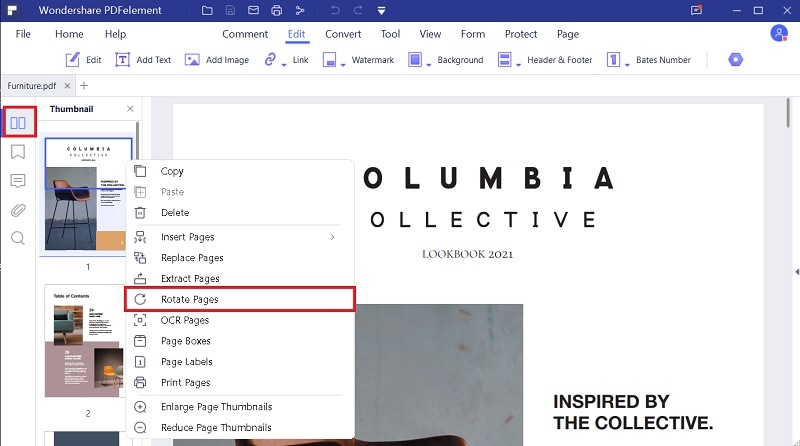
Task: Choose Reduce Page Thumbnails
Action: coord(240,428)
